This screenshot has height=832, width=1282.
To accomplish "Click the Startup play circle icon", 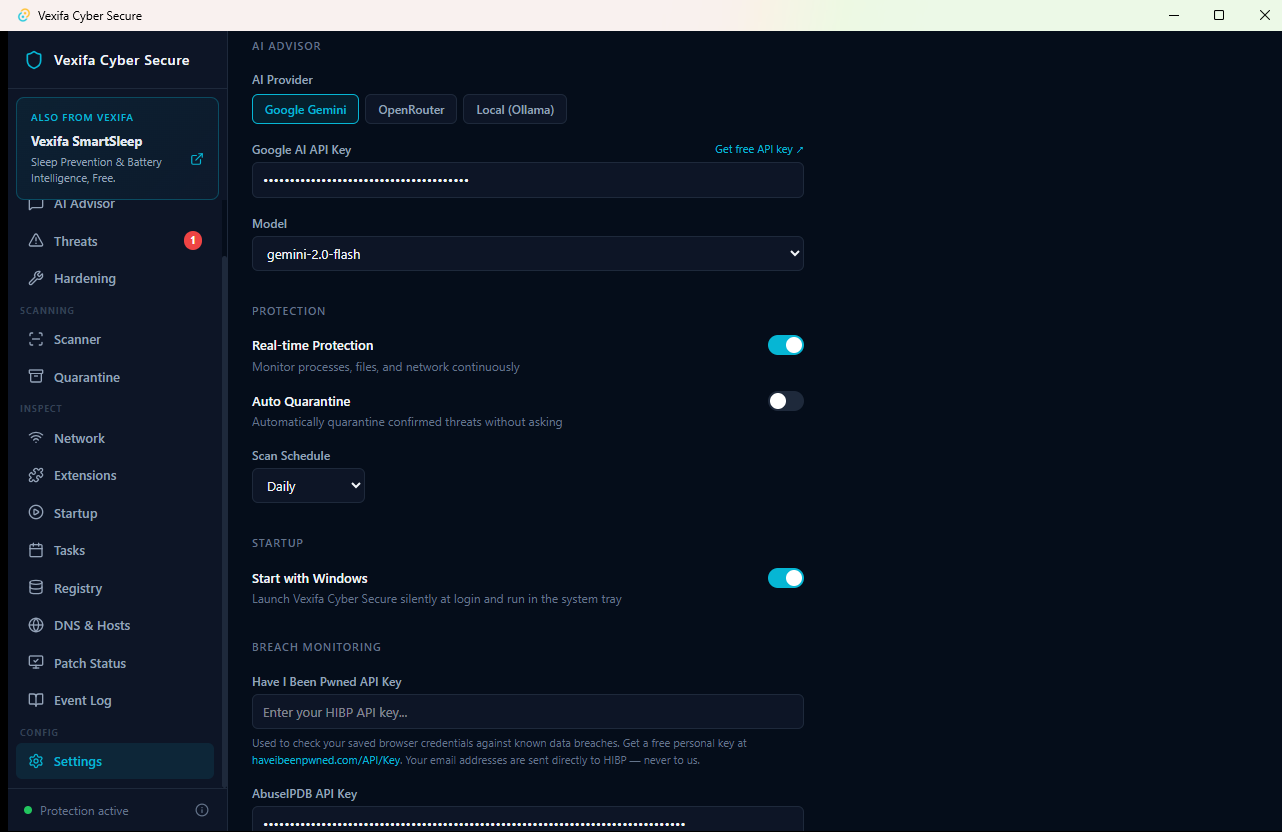I will [x=36, y=513].
